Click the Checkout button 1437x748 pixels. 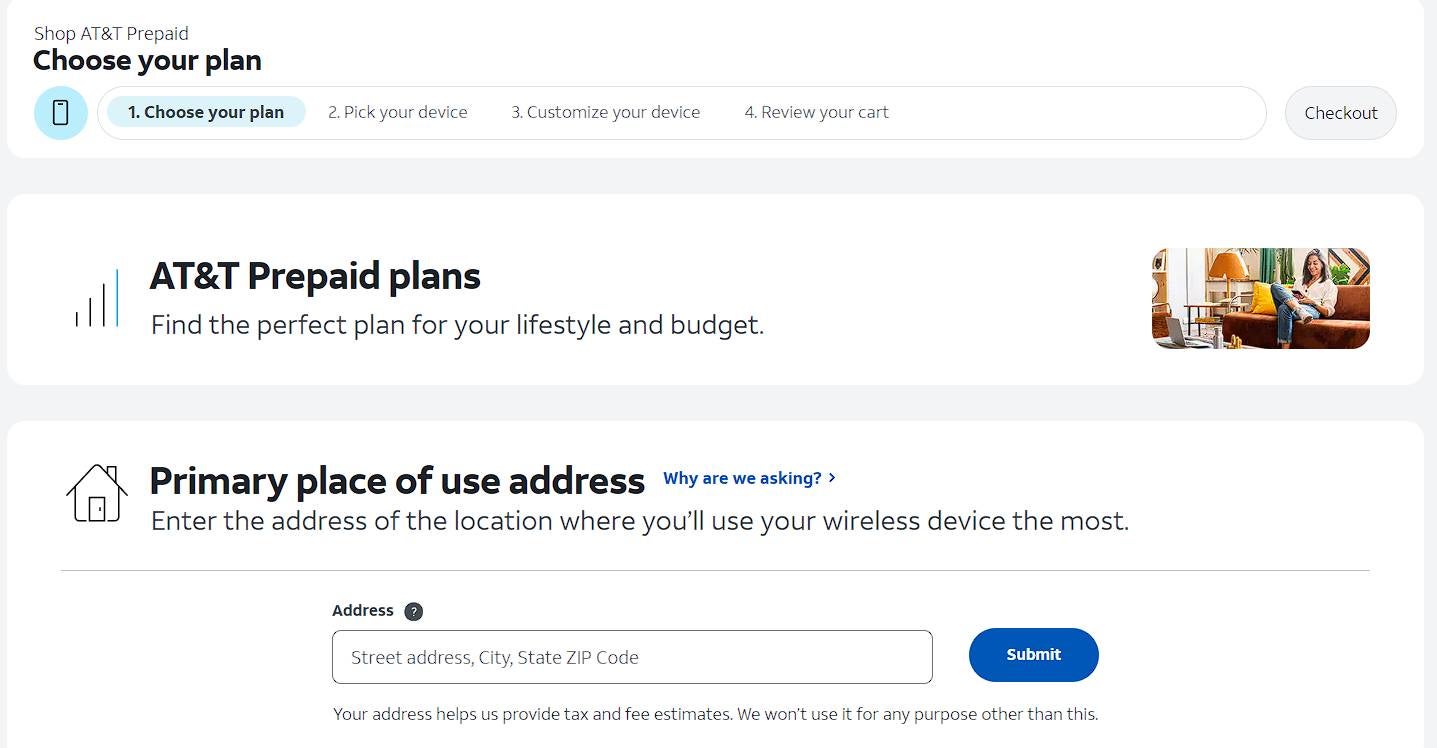coord(1340,113)
